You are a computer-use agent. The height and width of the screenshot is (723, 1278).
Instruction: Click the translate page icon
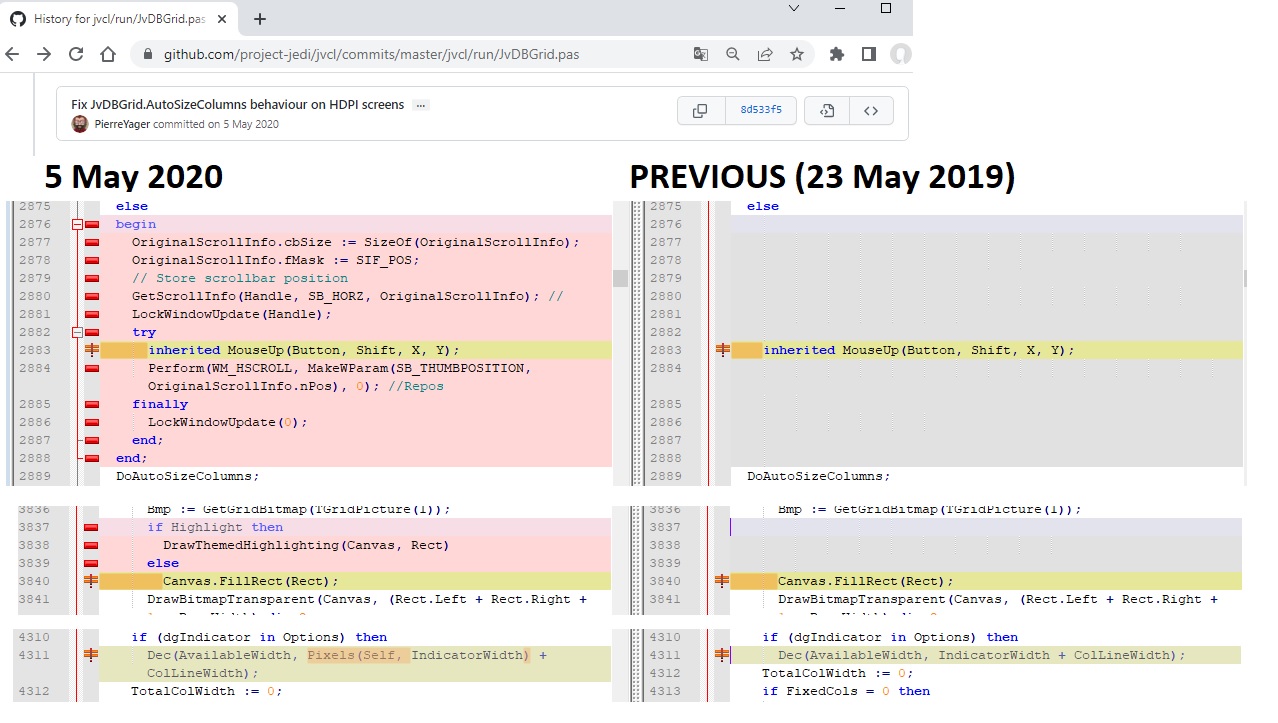[701, 55]
